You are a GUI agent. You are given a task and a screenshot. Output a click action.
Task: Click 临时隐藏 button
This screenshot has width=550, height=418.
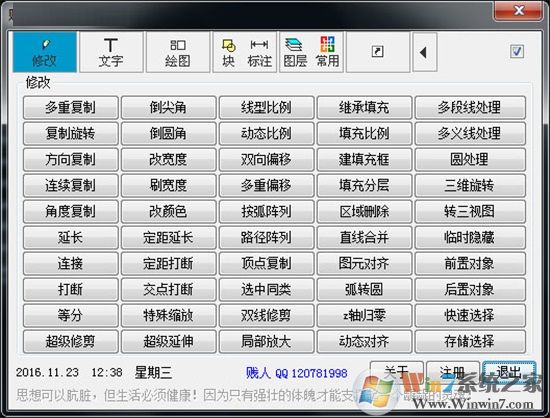tap(470, 237)
